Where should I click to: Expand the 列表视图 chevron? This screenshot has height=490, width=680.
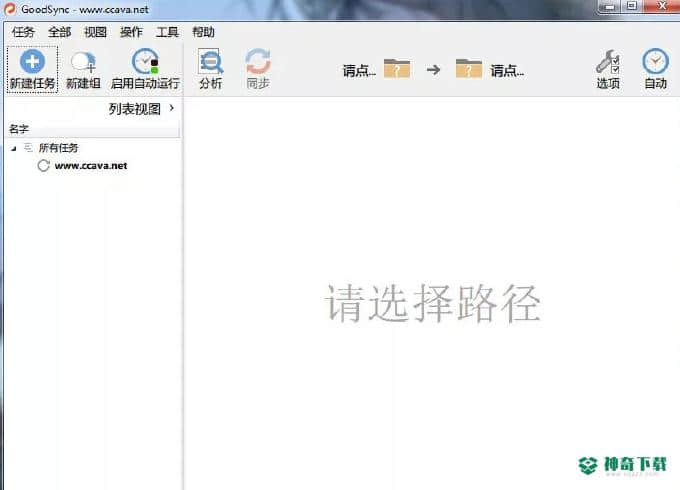tap(172, 108)
